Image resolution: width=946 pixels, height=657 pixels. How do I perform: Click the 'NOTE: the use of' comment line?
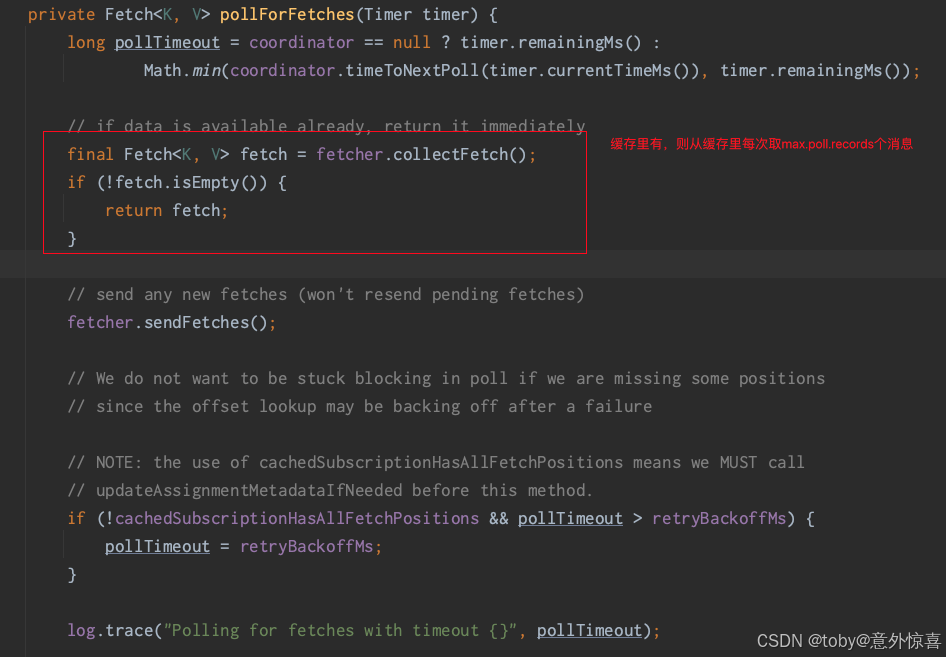pyautogui.click(x=436, y=463)
